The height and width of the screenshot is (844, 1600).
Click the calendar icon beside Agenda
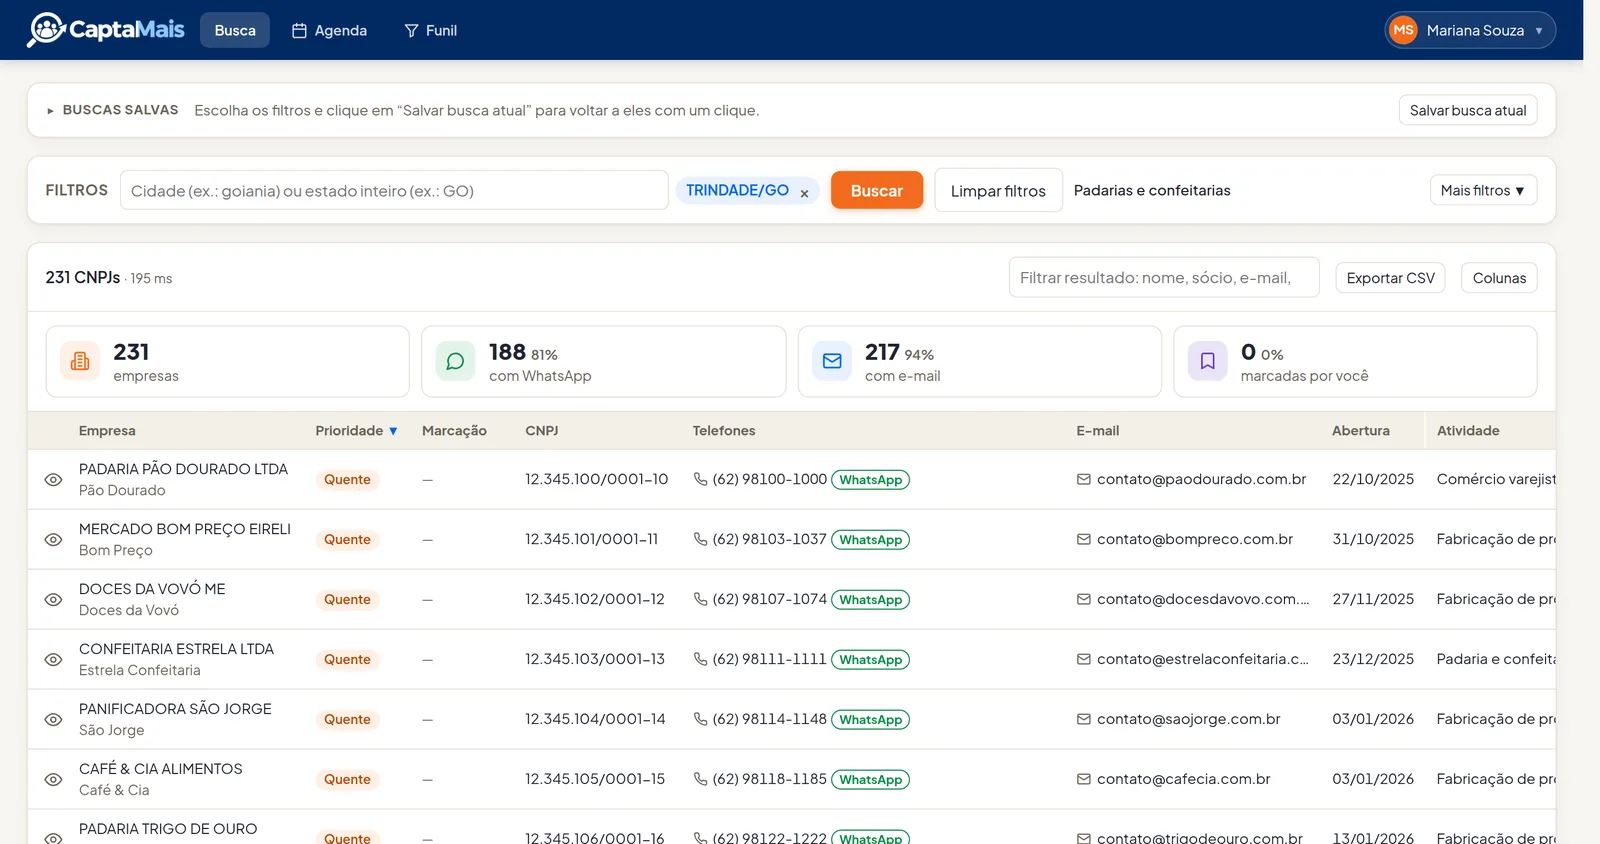[299, 31]
